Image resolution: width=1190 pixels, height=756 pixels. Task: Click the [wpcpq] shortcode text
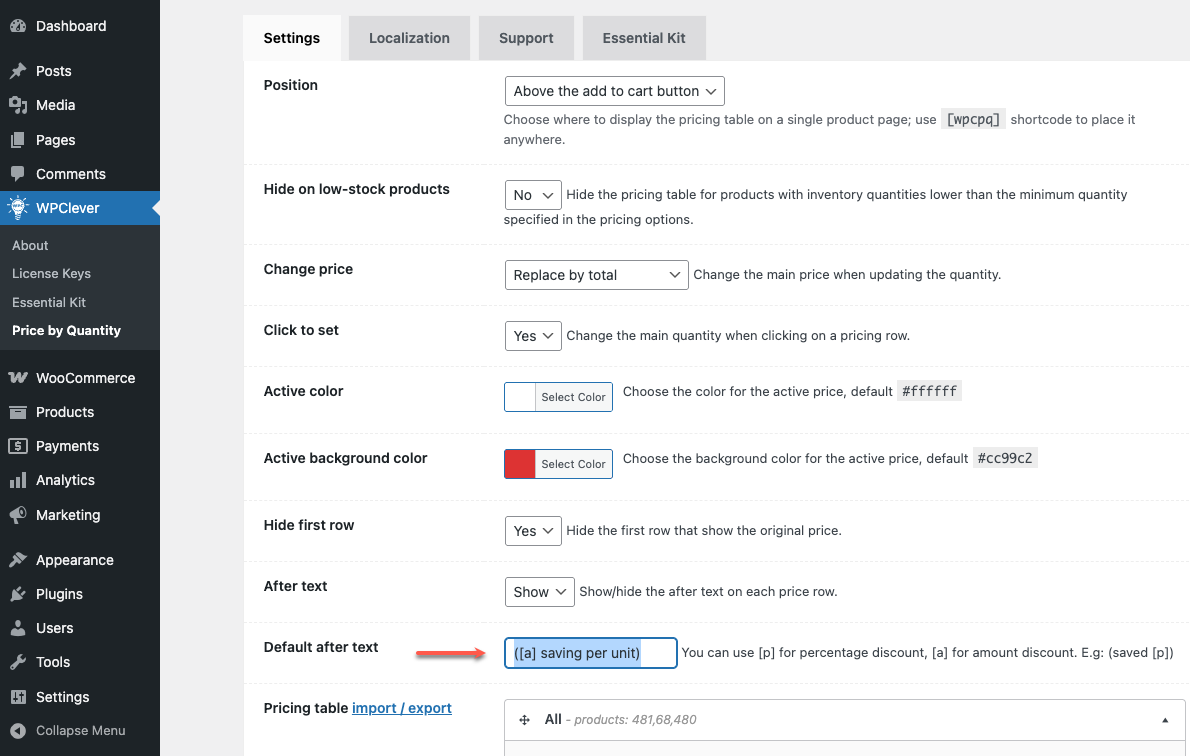pyautogui.click(x=973, y=119)
